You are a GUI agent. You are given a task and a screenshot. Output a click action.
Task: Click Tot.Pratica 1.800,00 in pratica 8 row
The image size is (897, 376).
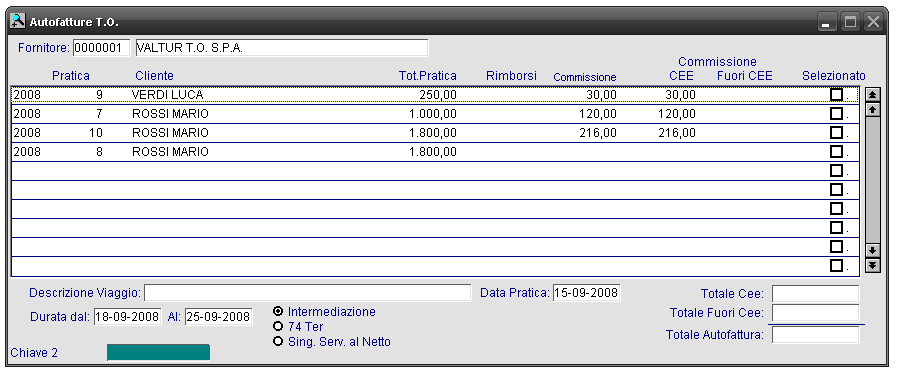[433, 152]
